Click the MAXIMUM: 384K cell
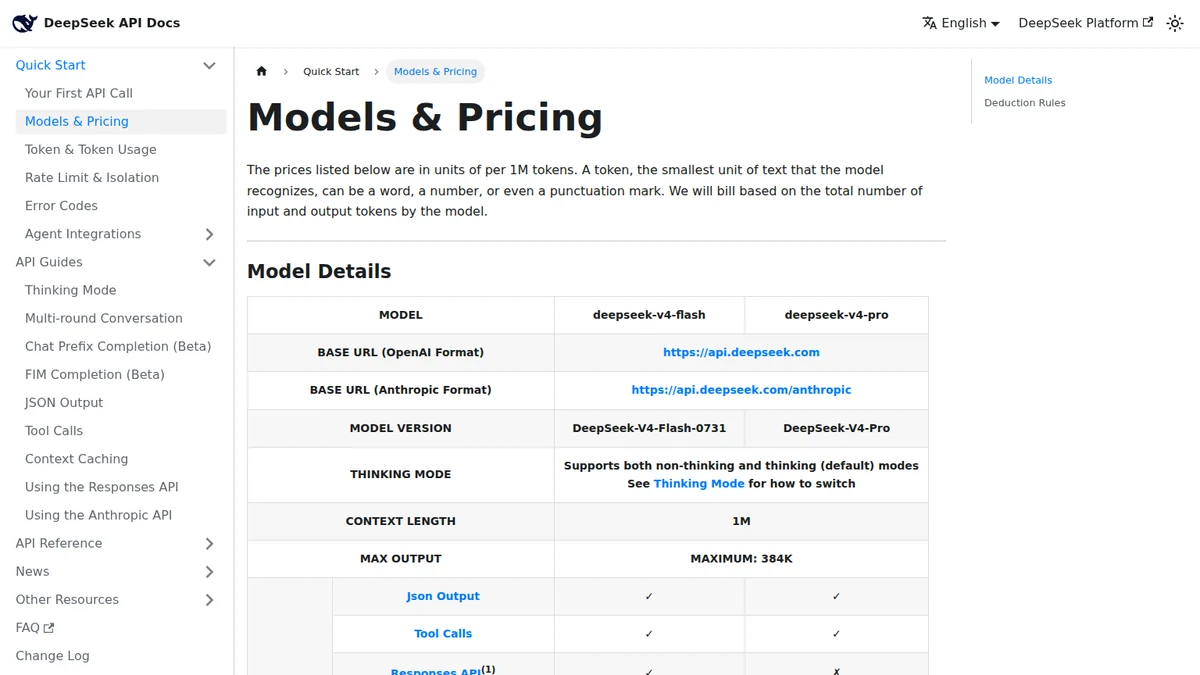1200x675 pixels. [741, 559]
